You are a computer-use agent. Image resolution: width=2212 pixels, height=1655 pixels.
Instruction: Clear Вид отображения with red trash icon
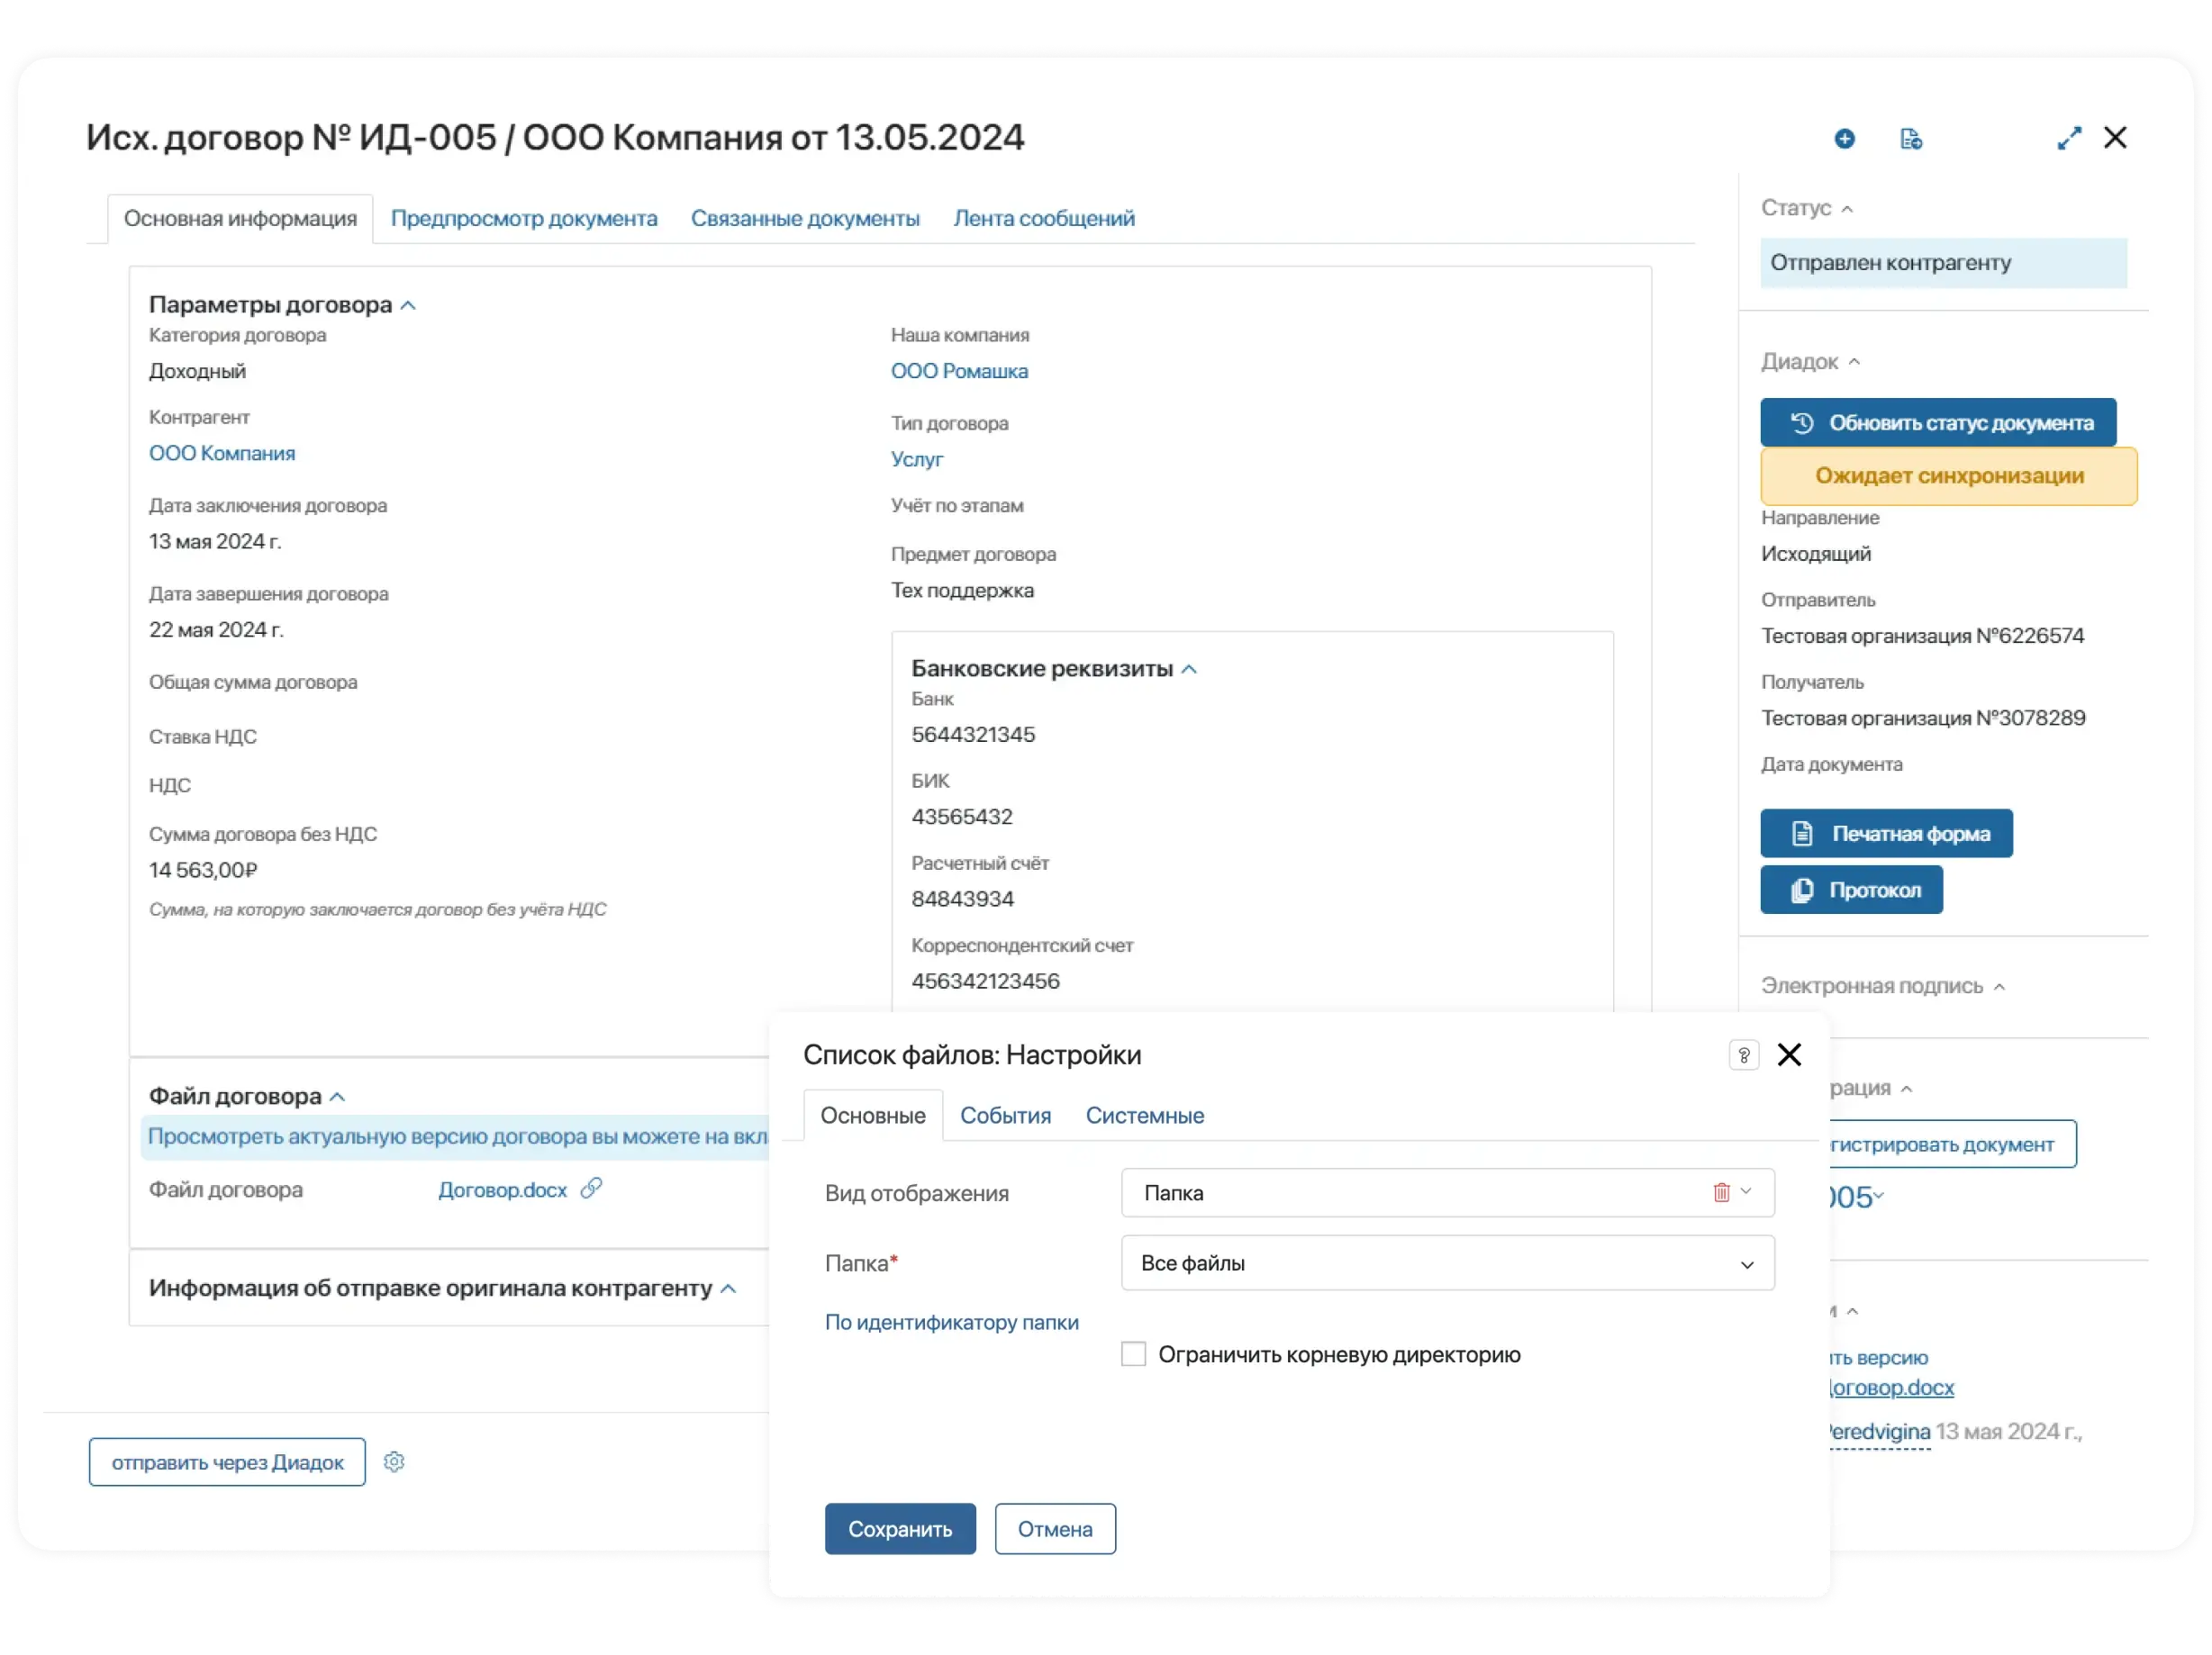[1721, 1192]
